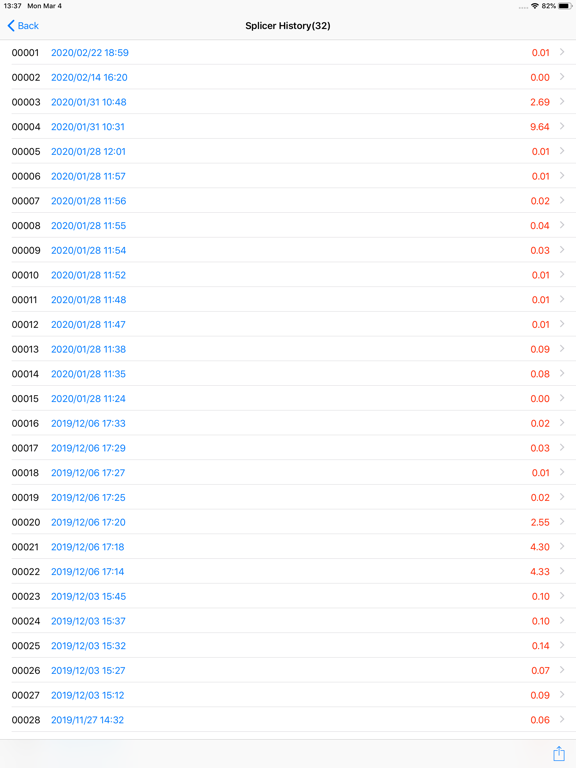The width and height of the screenshot is (576, 768).
Task: Select splice record 00015
Action: click(x=288, y=398)
